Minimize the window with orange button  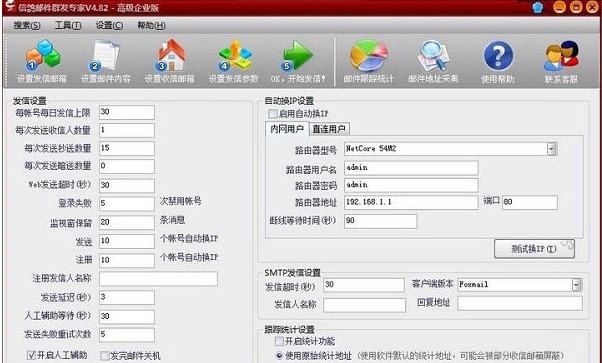(x=559, y=7)
